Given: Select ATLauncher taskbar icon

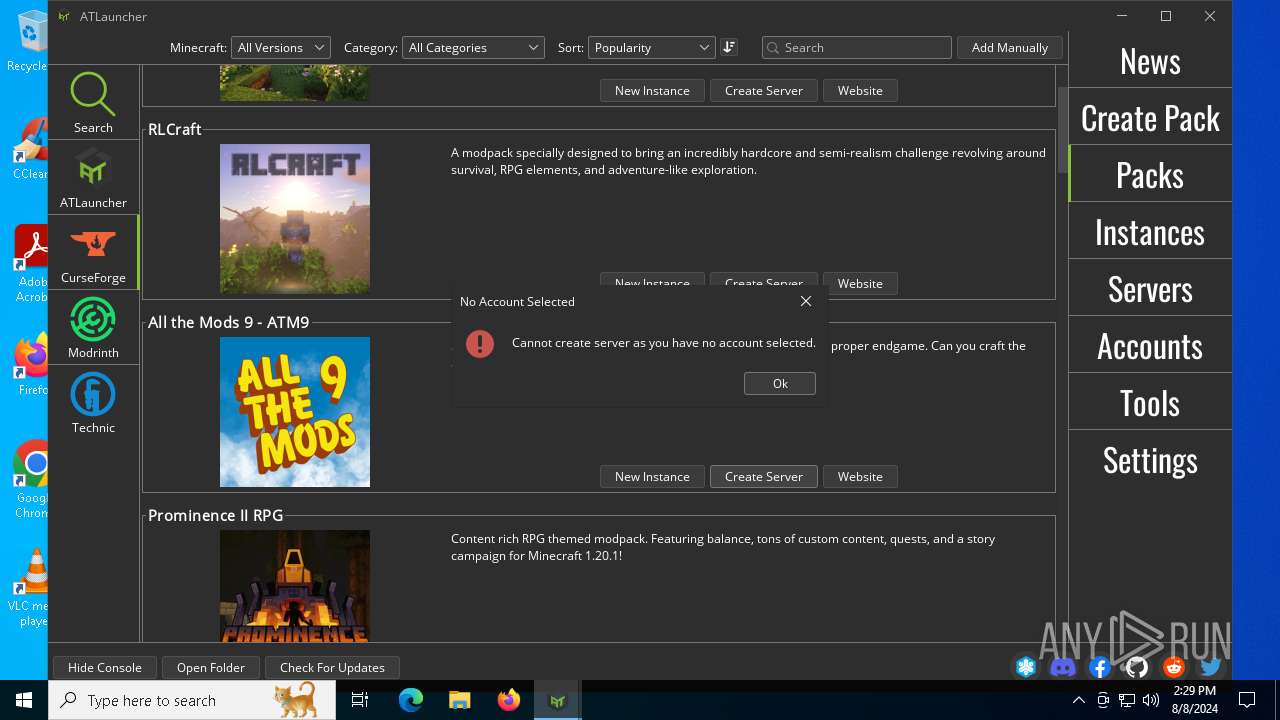Looking at the screenshot, I should click(558, 700).
